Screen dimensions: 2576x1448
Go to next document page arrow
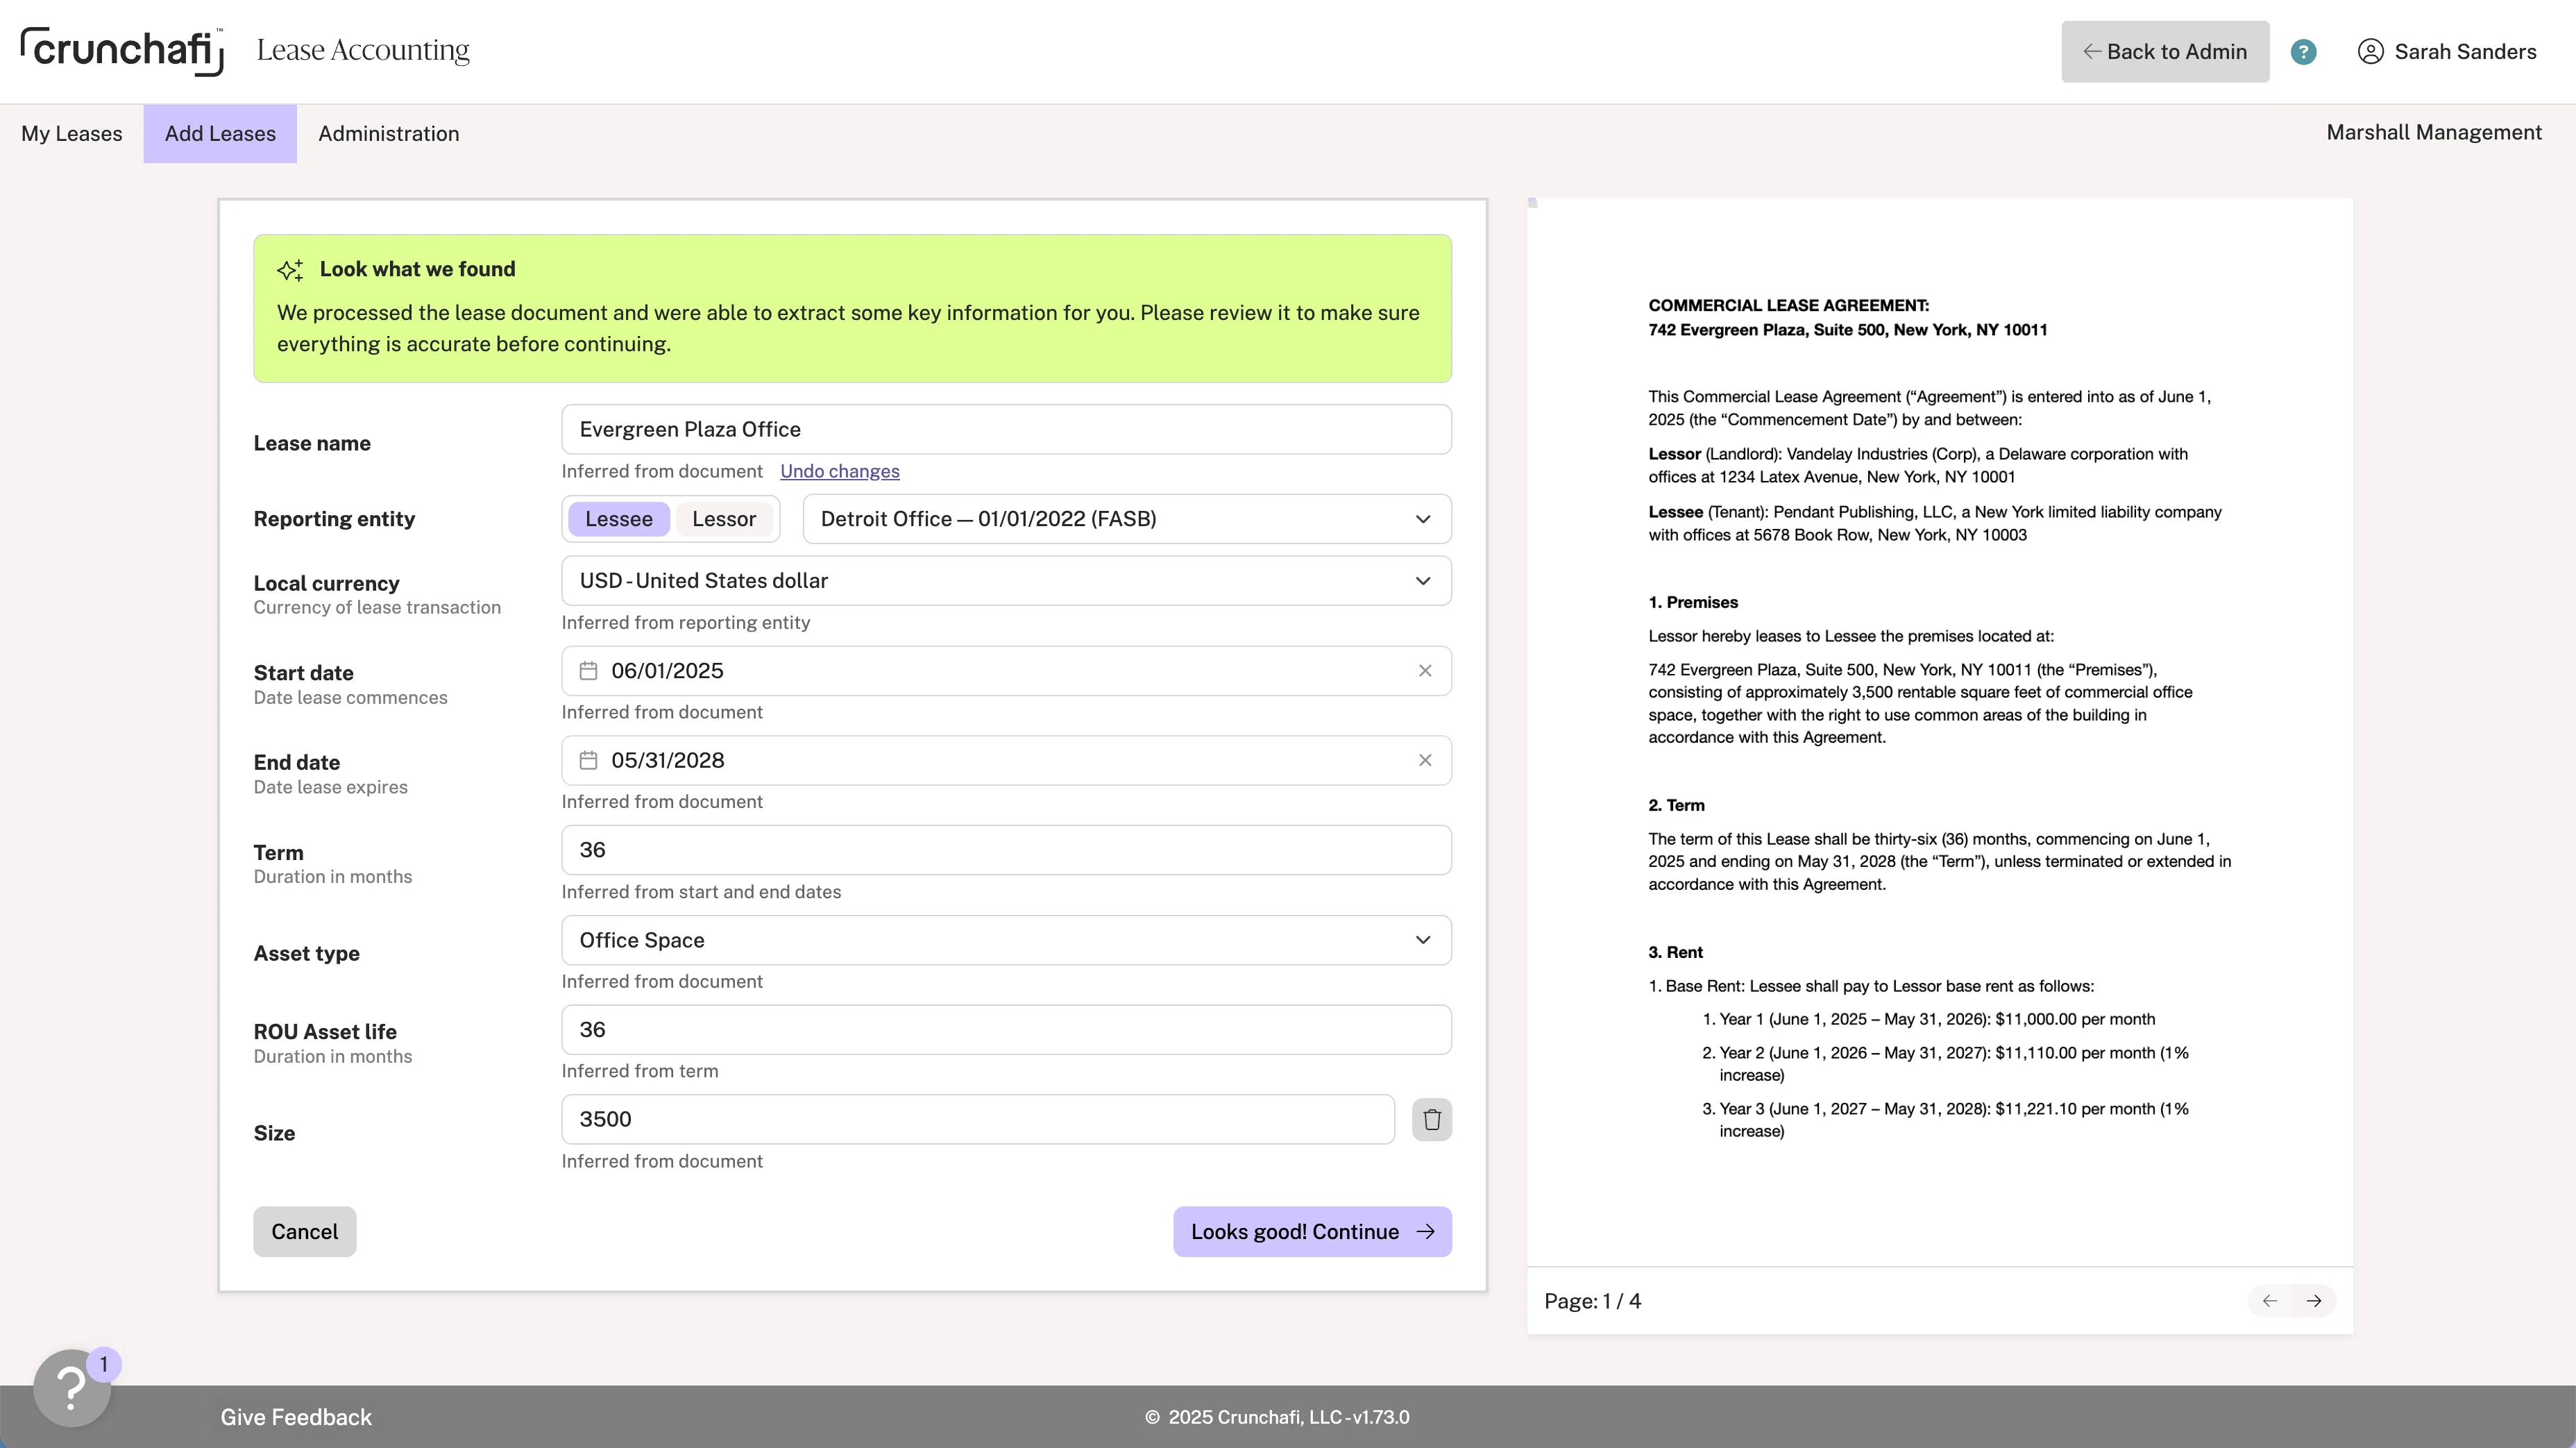2313,1301
